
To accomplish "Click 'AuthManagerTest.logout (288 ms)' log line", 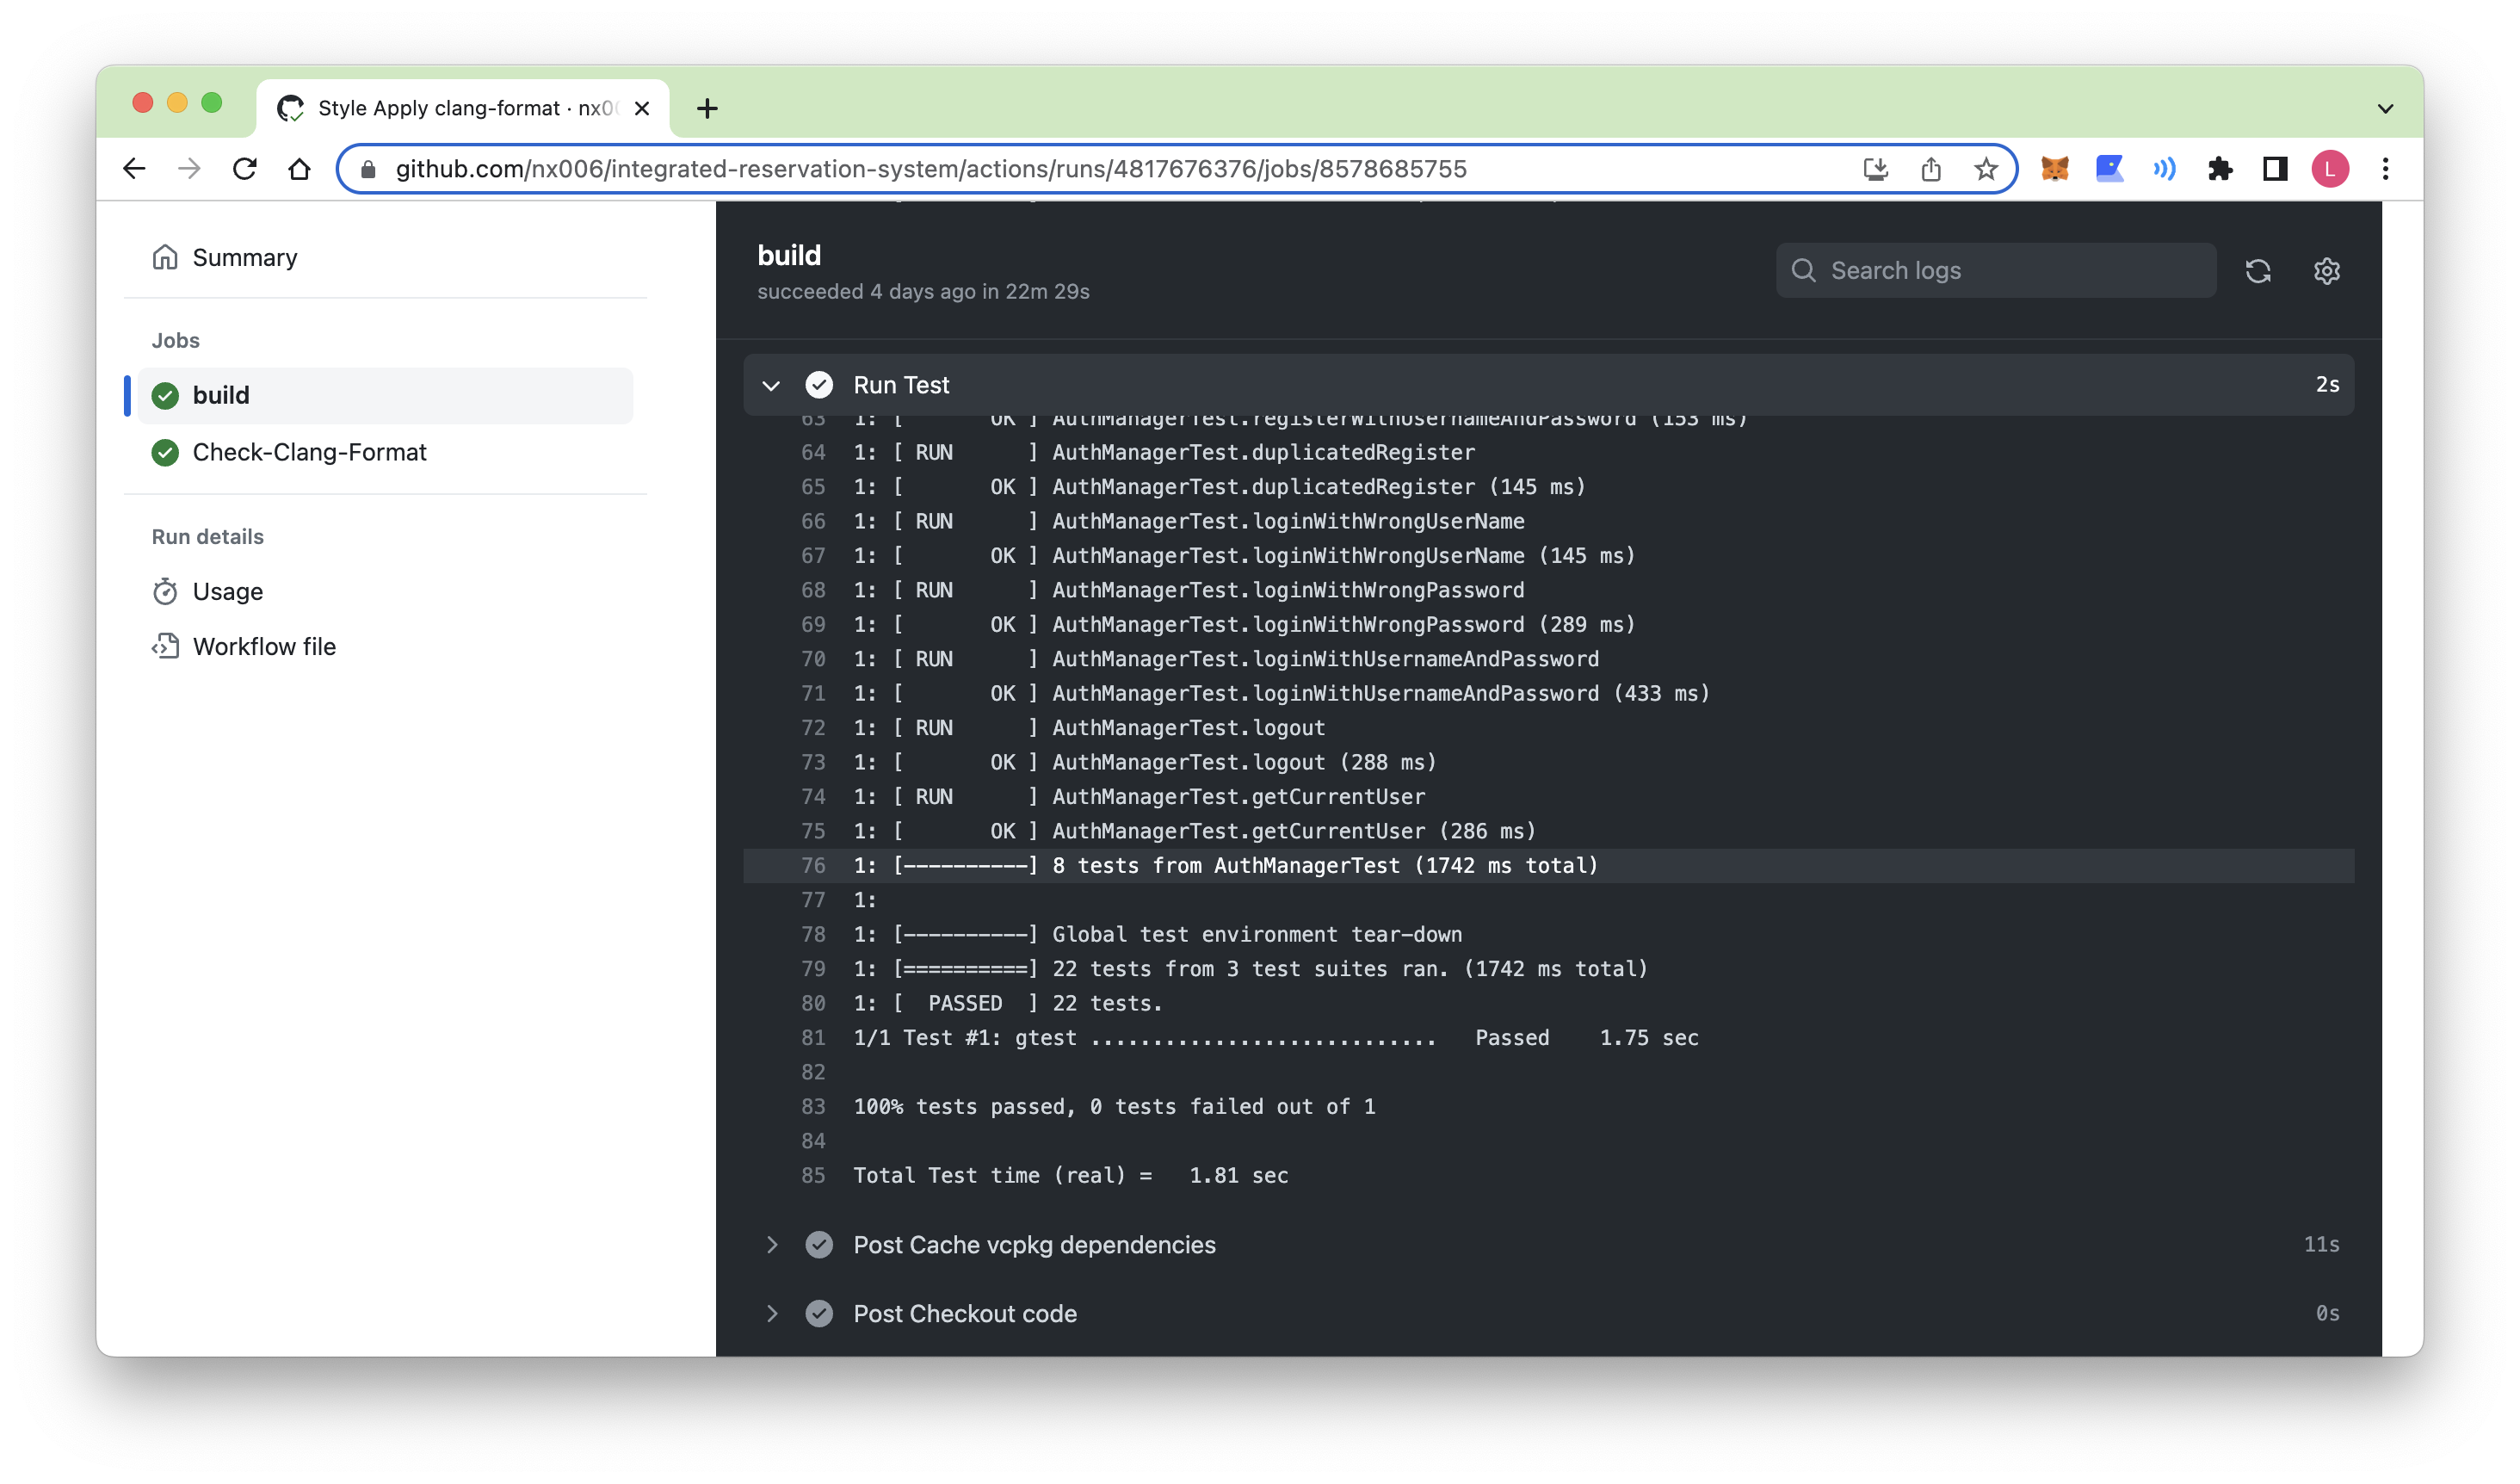I will coord(1144,763).
